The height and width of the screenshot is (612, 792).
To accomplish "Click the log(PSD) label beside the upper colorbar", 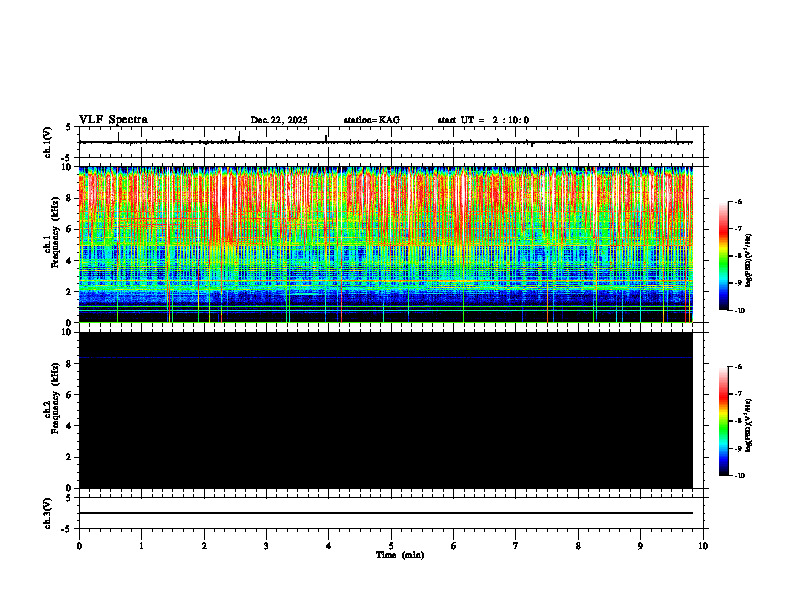I will 748,261.
